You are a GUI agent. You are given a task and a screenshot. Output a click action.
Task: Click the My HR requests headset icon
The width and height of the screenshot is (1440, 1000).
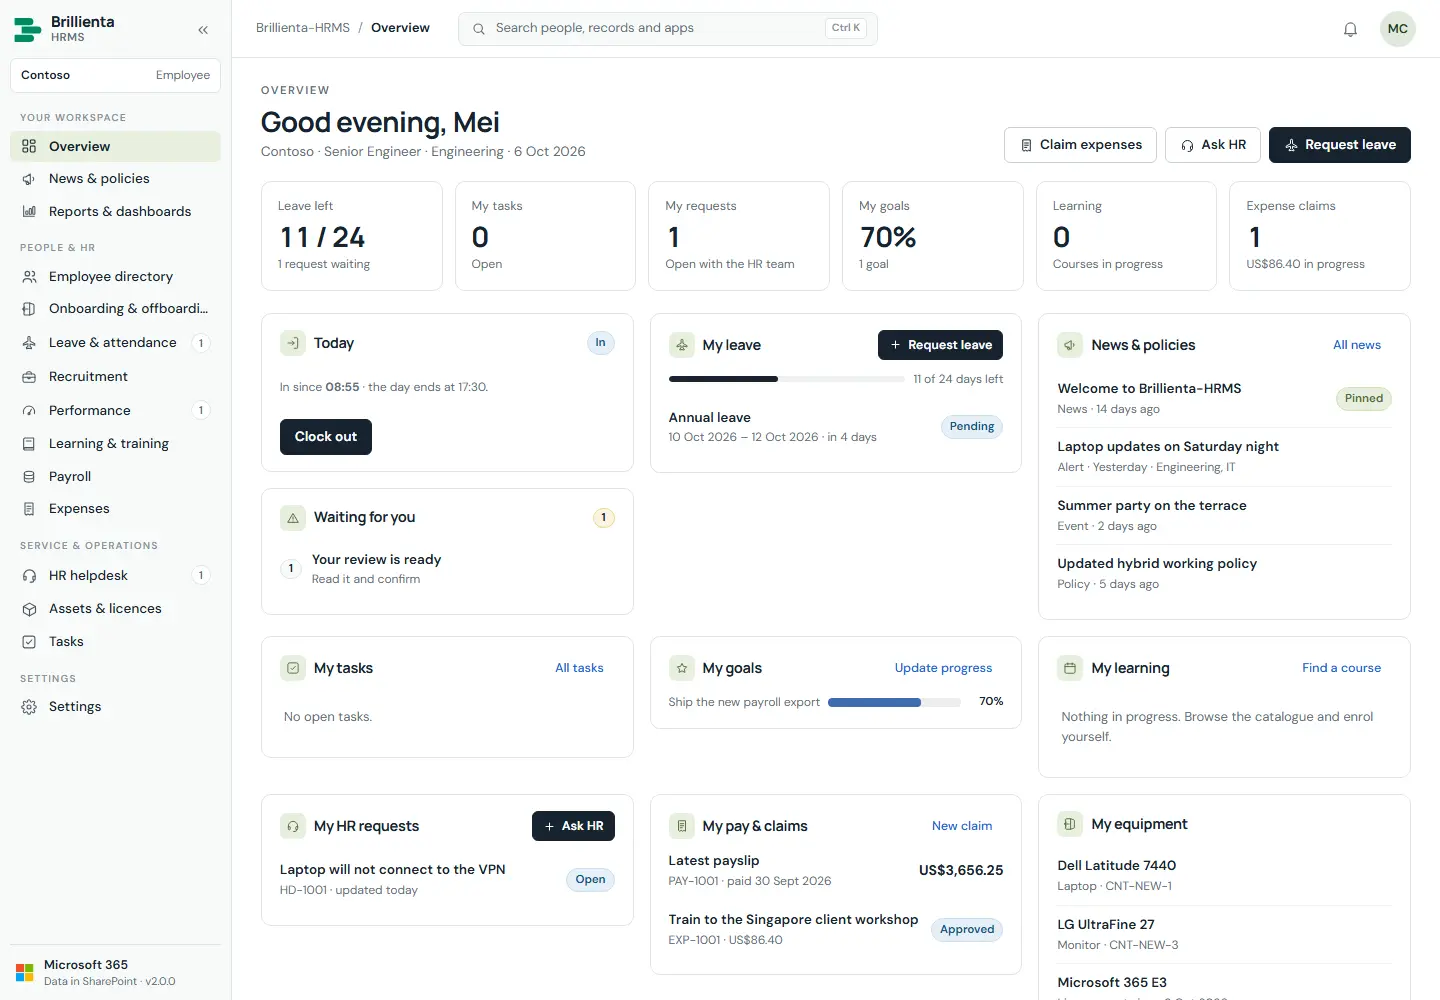pos(293,826)
